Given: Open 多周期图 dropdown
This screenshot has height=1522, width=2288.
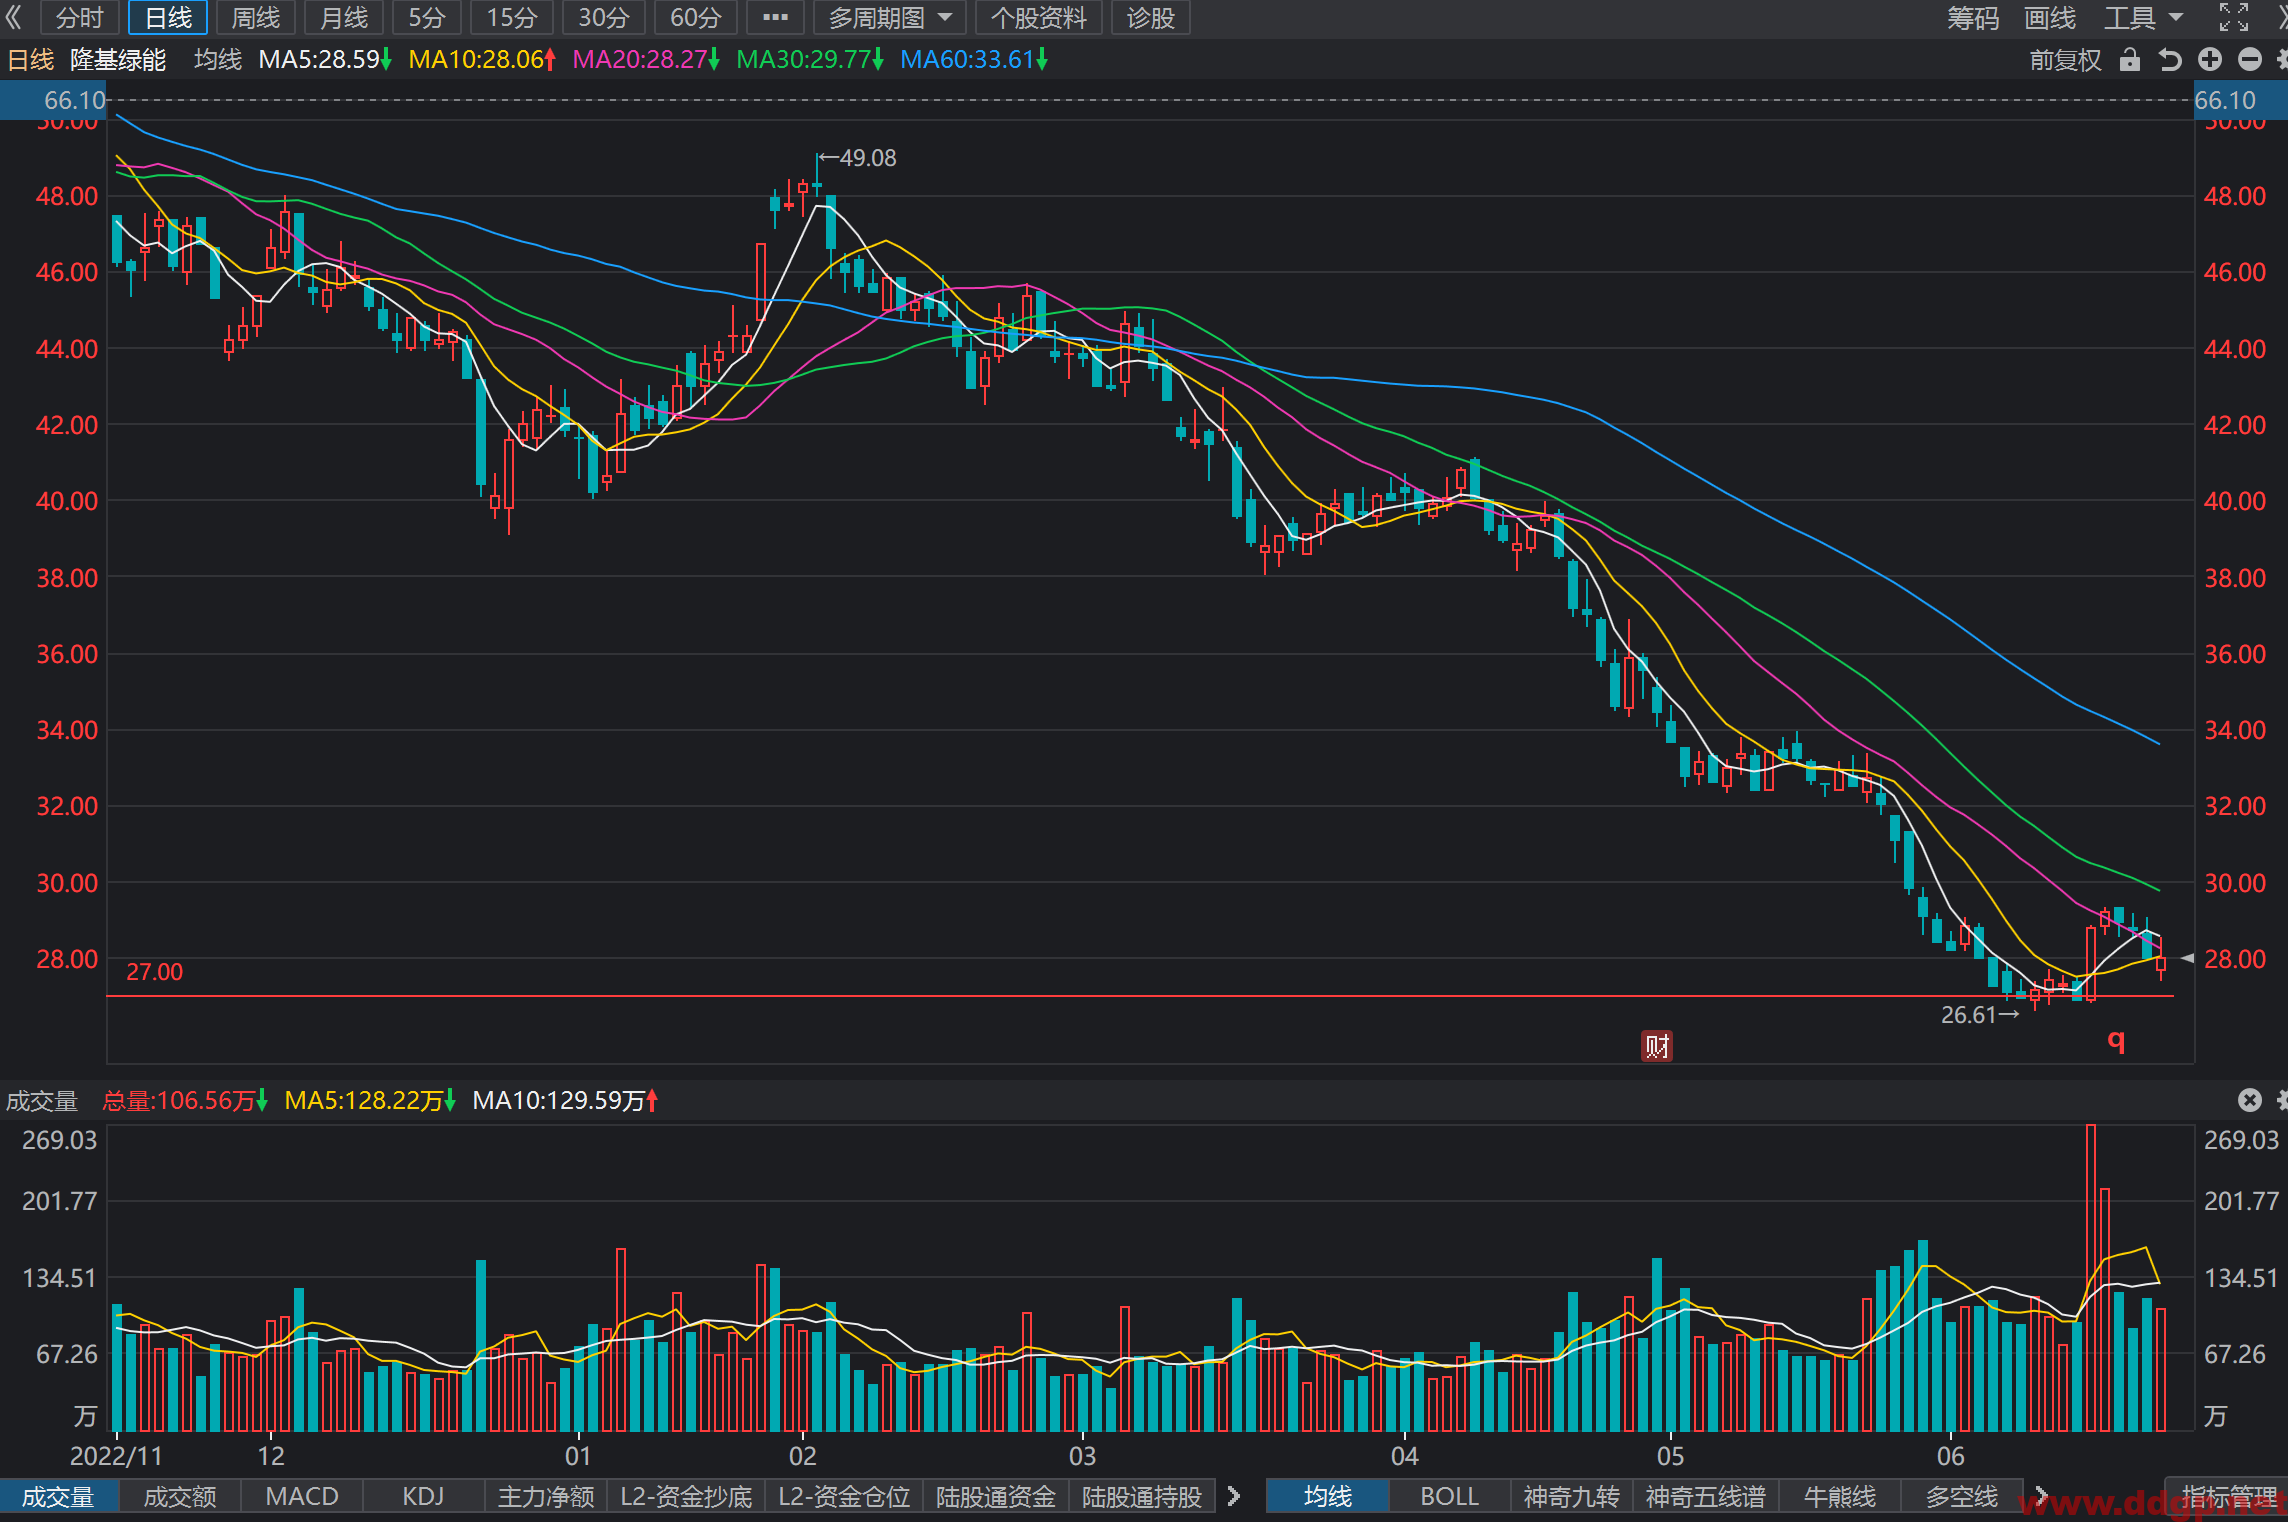Looking at the screenshot, I should point(889,17).
